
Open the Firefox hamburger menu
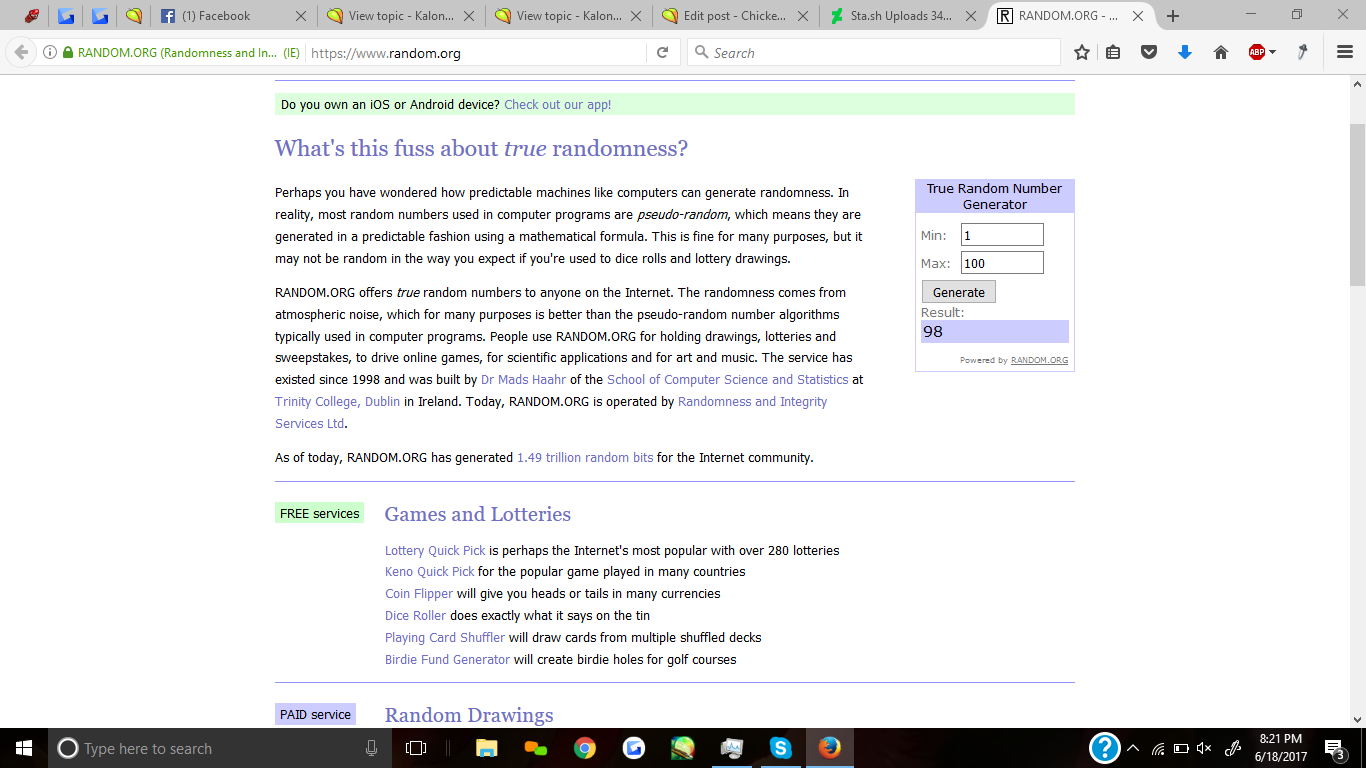1345,53
